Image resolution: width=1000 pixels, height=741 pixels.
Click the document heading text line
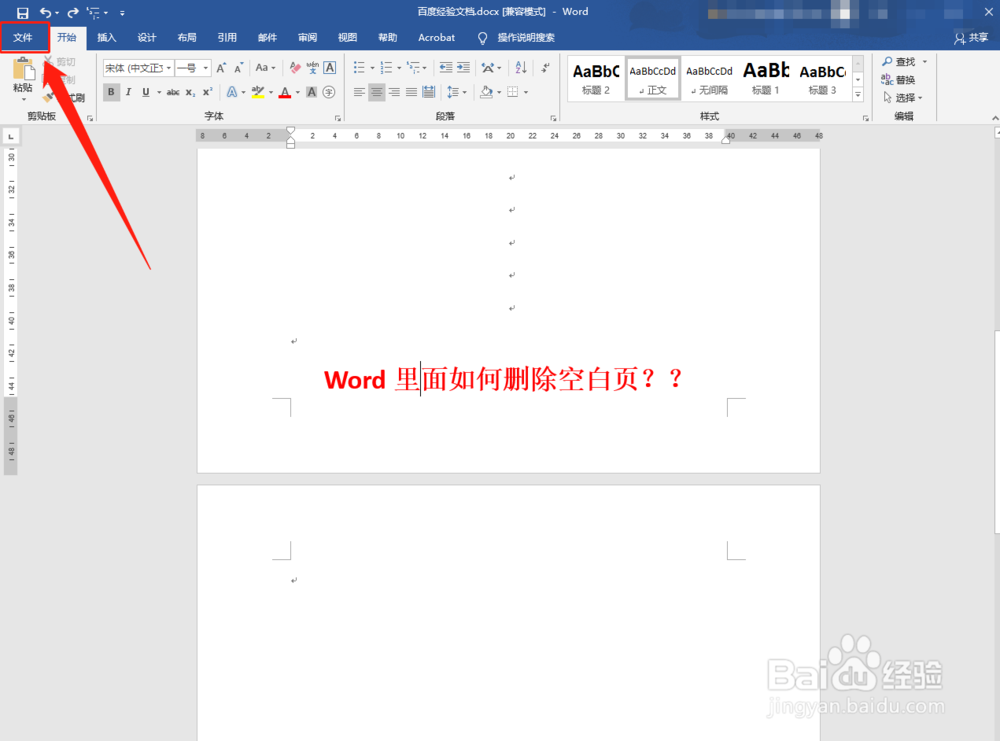pos(504,379)
